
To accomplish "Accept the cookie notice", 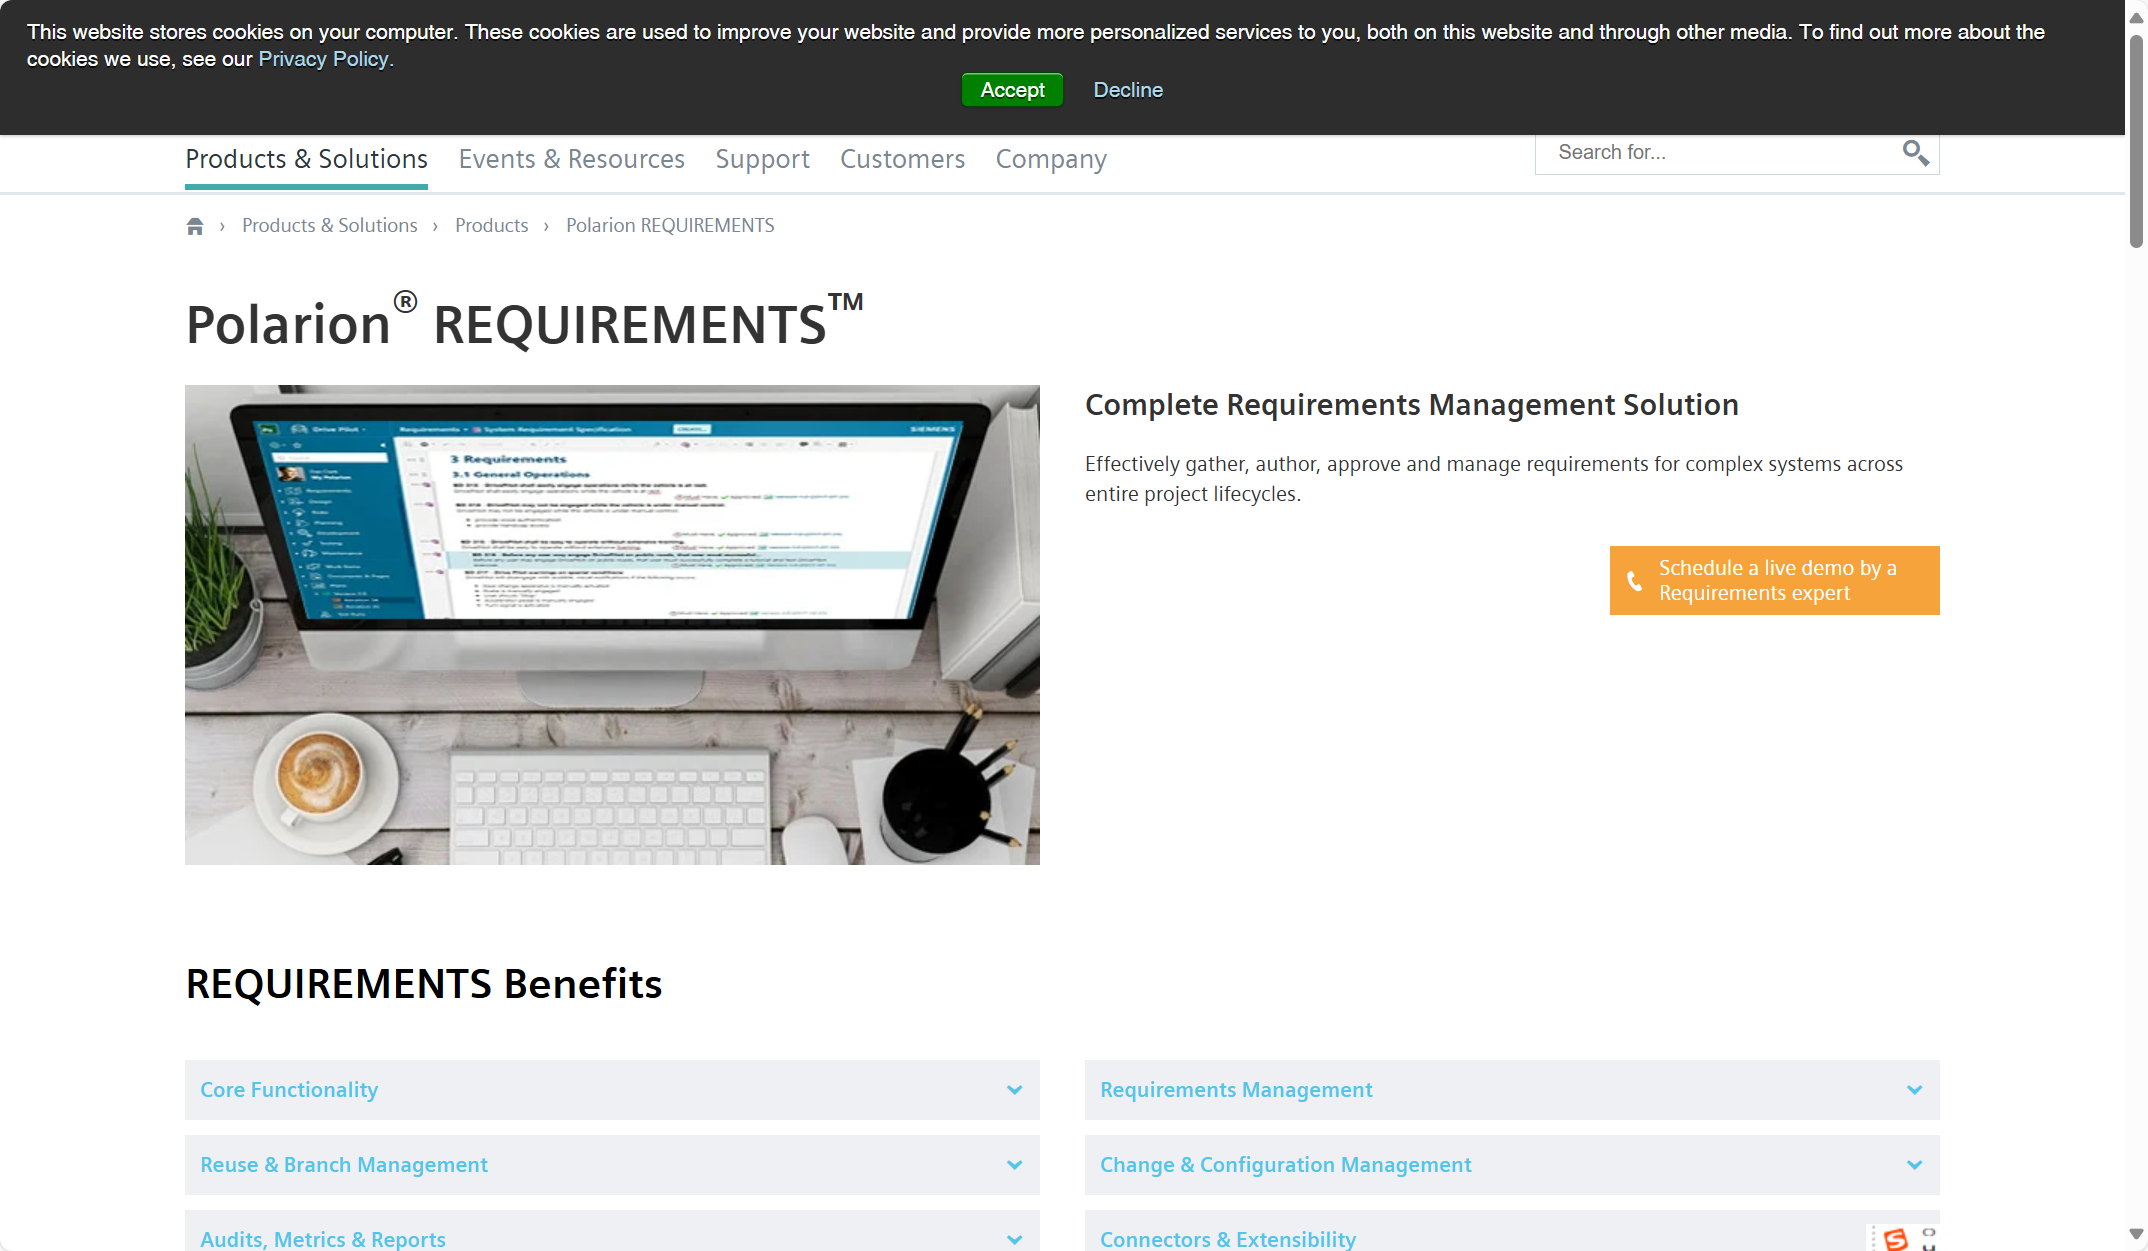I will (1012, 90).
